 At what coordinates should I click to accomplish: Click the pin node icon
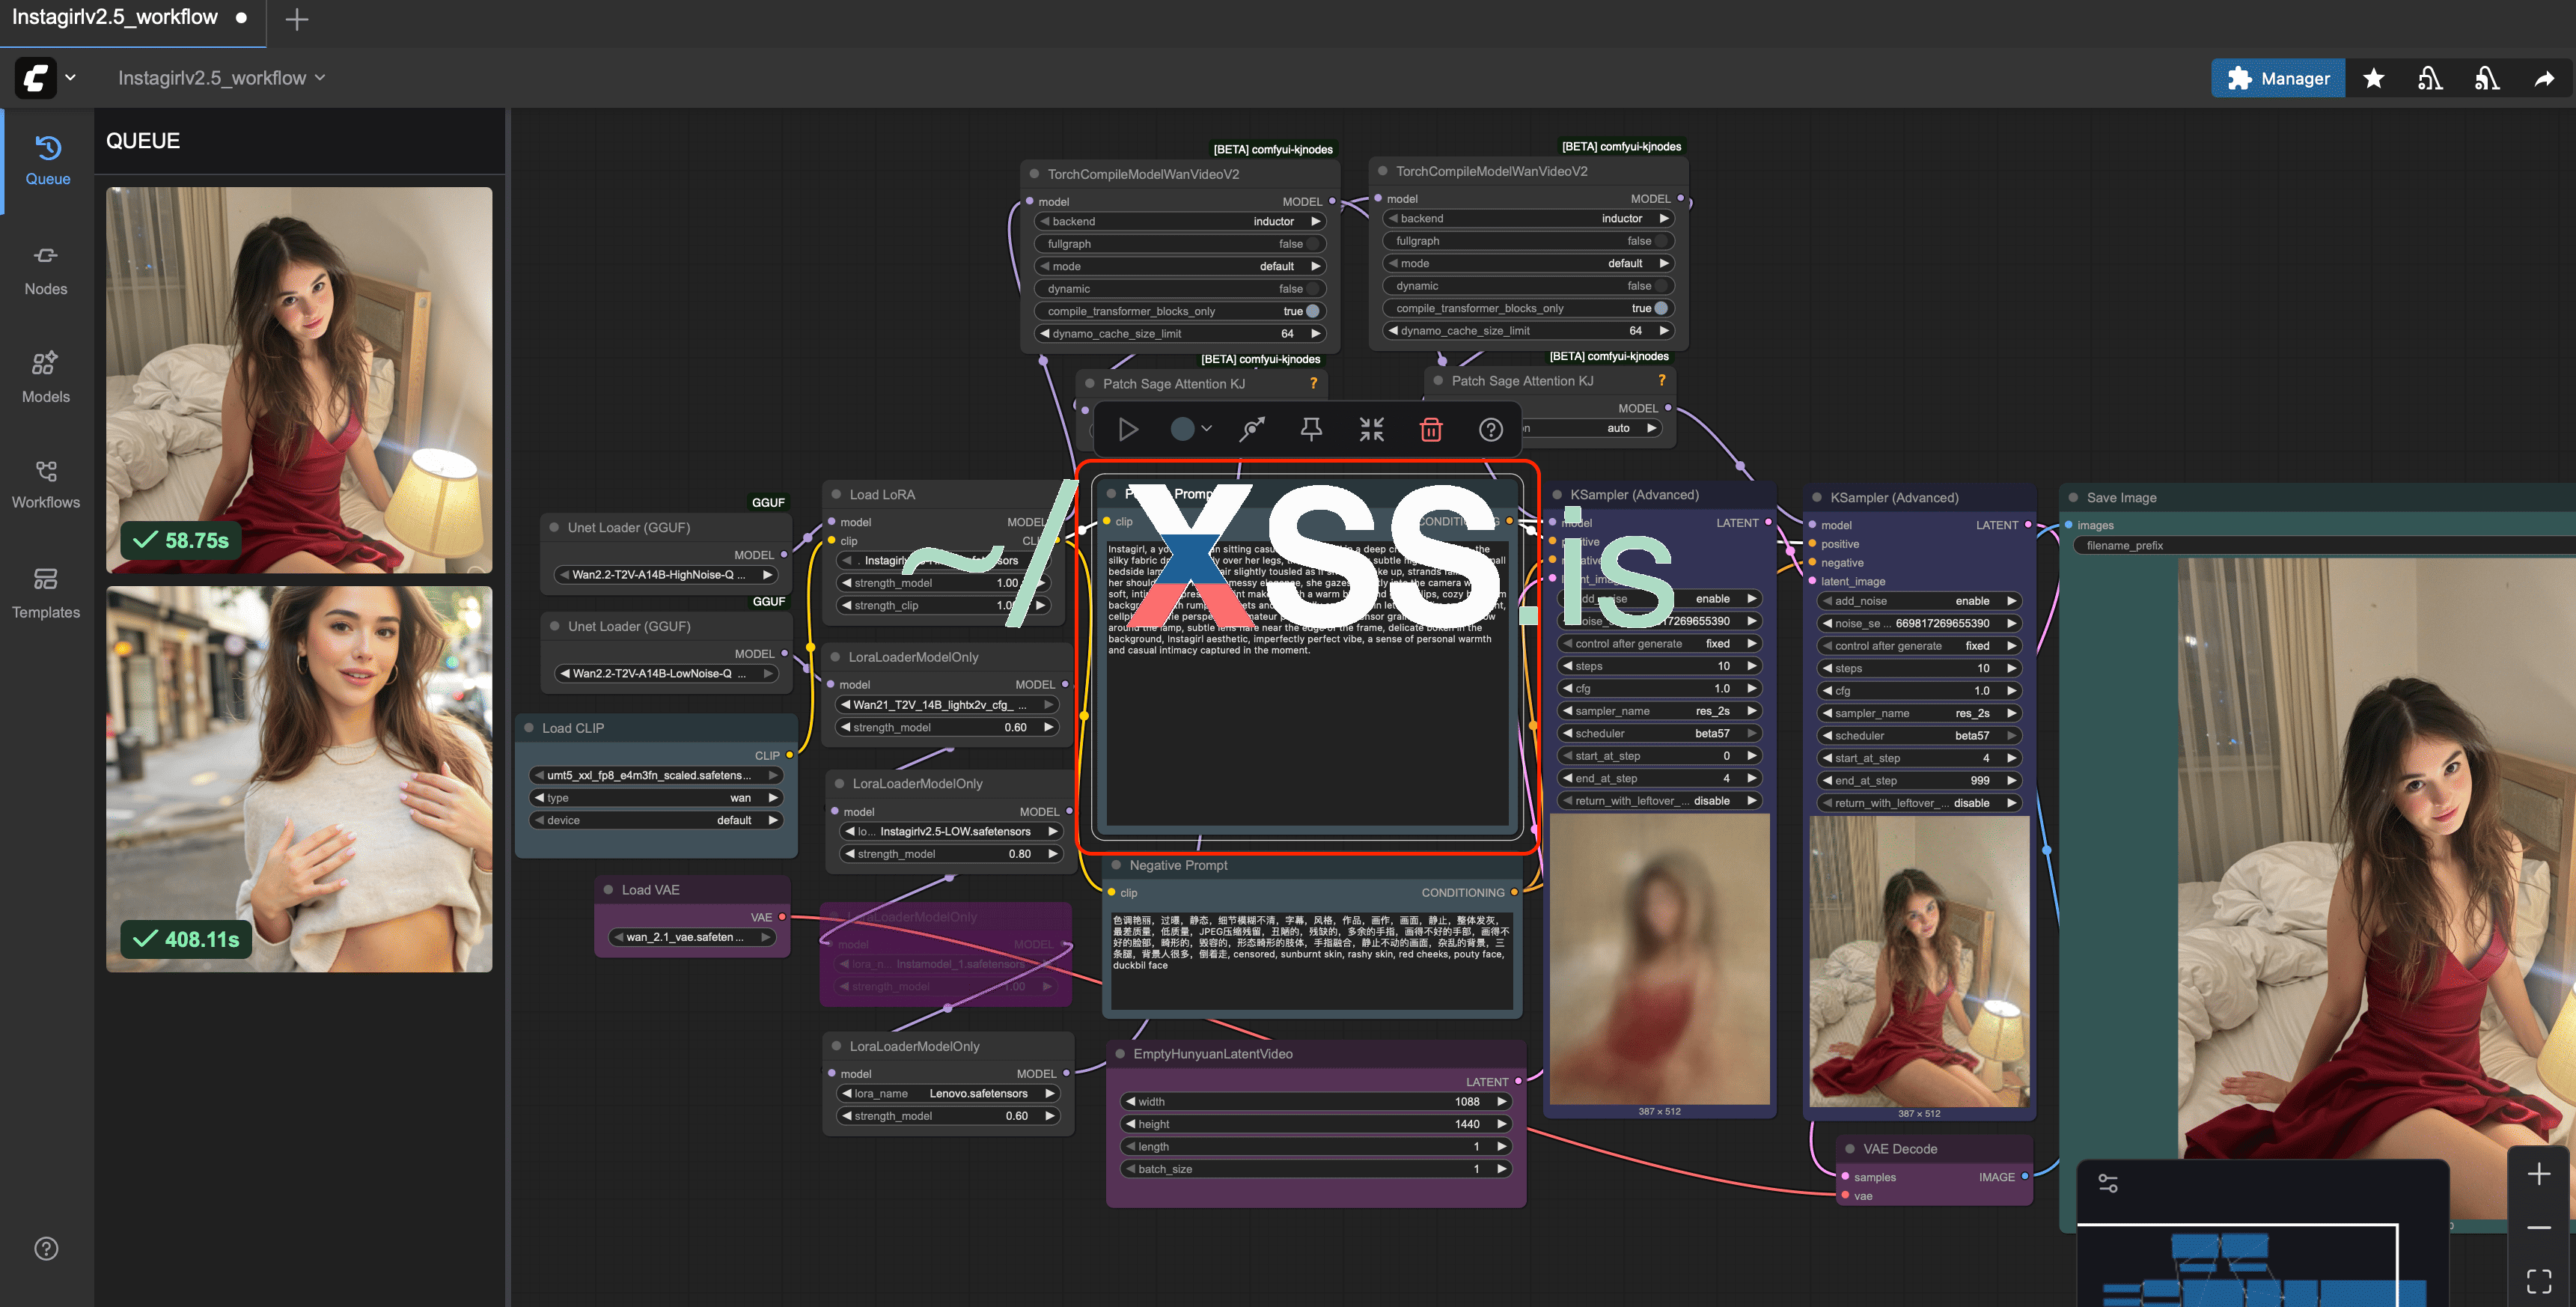(x=1311, y=430)
